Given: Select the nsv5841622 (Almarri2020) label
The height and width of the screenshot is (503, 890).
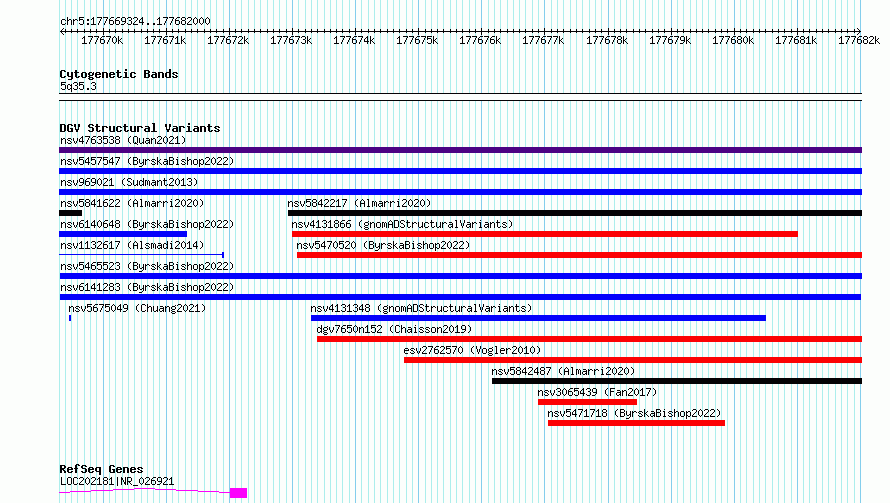Looking at the screenshot, I should click(x=132, y=203).
